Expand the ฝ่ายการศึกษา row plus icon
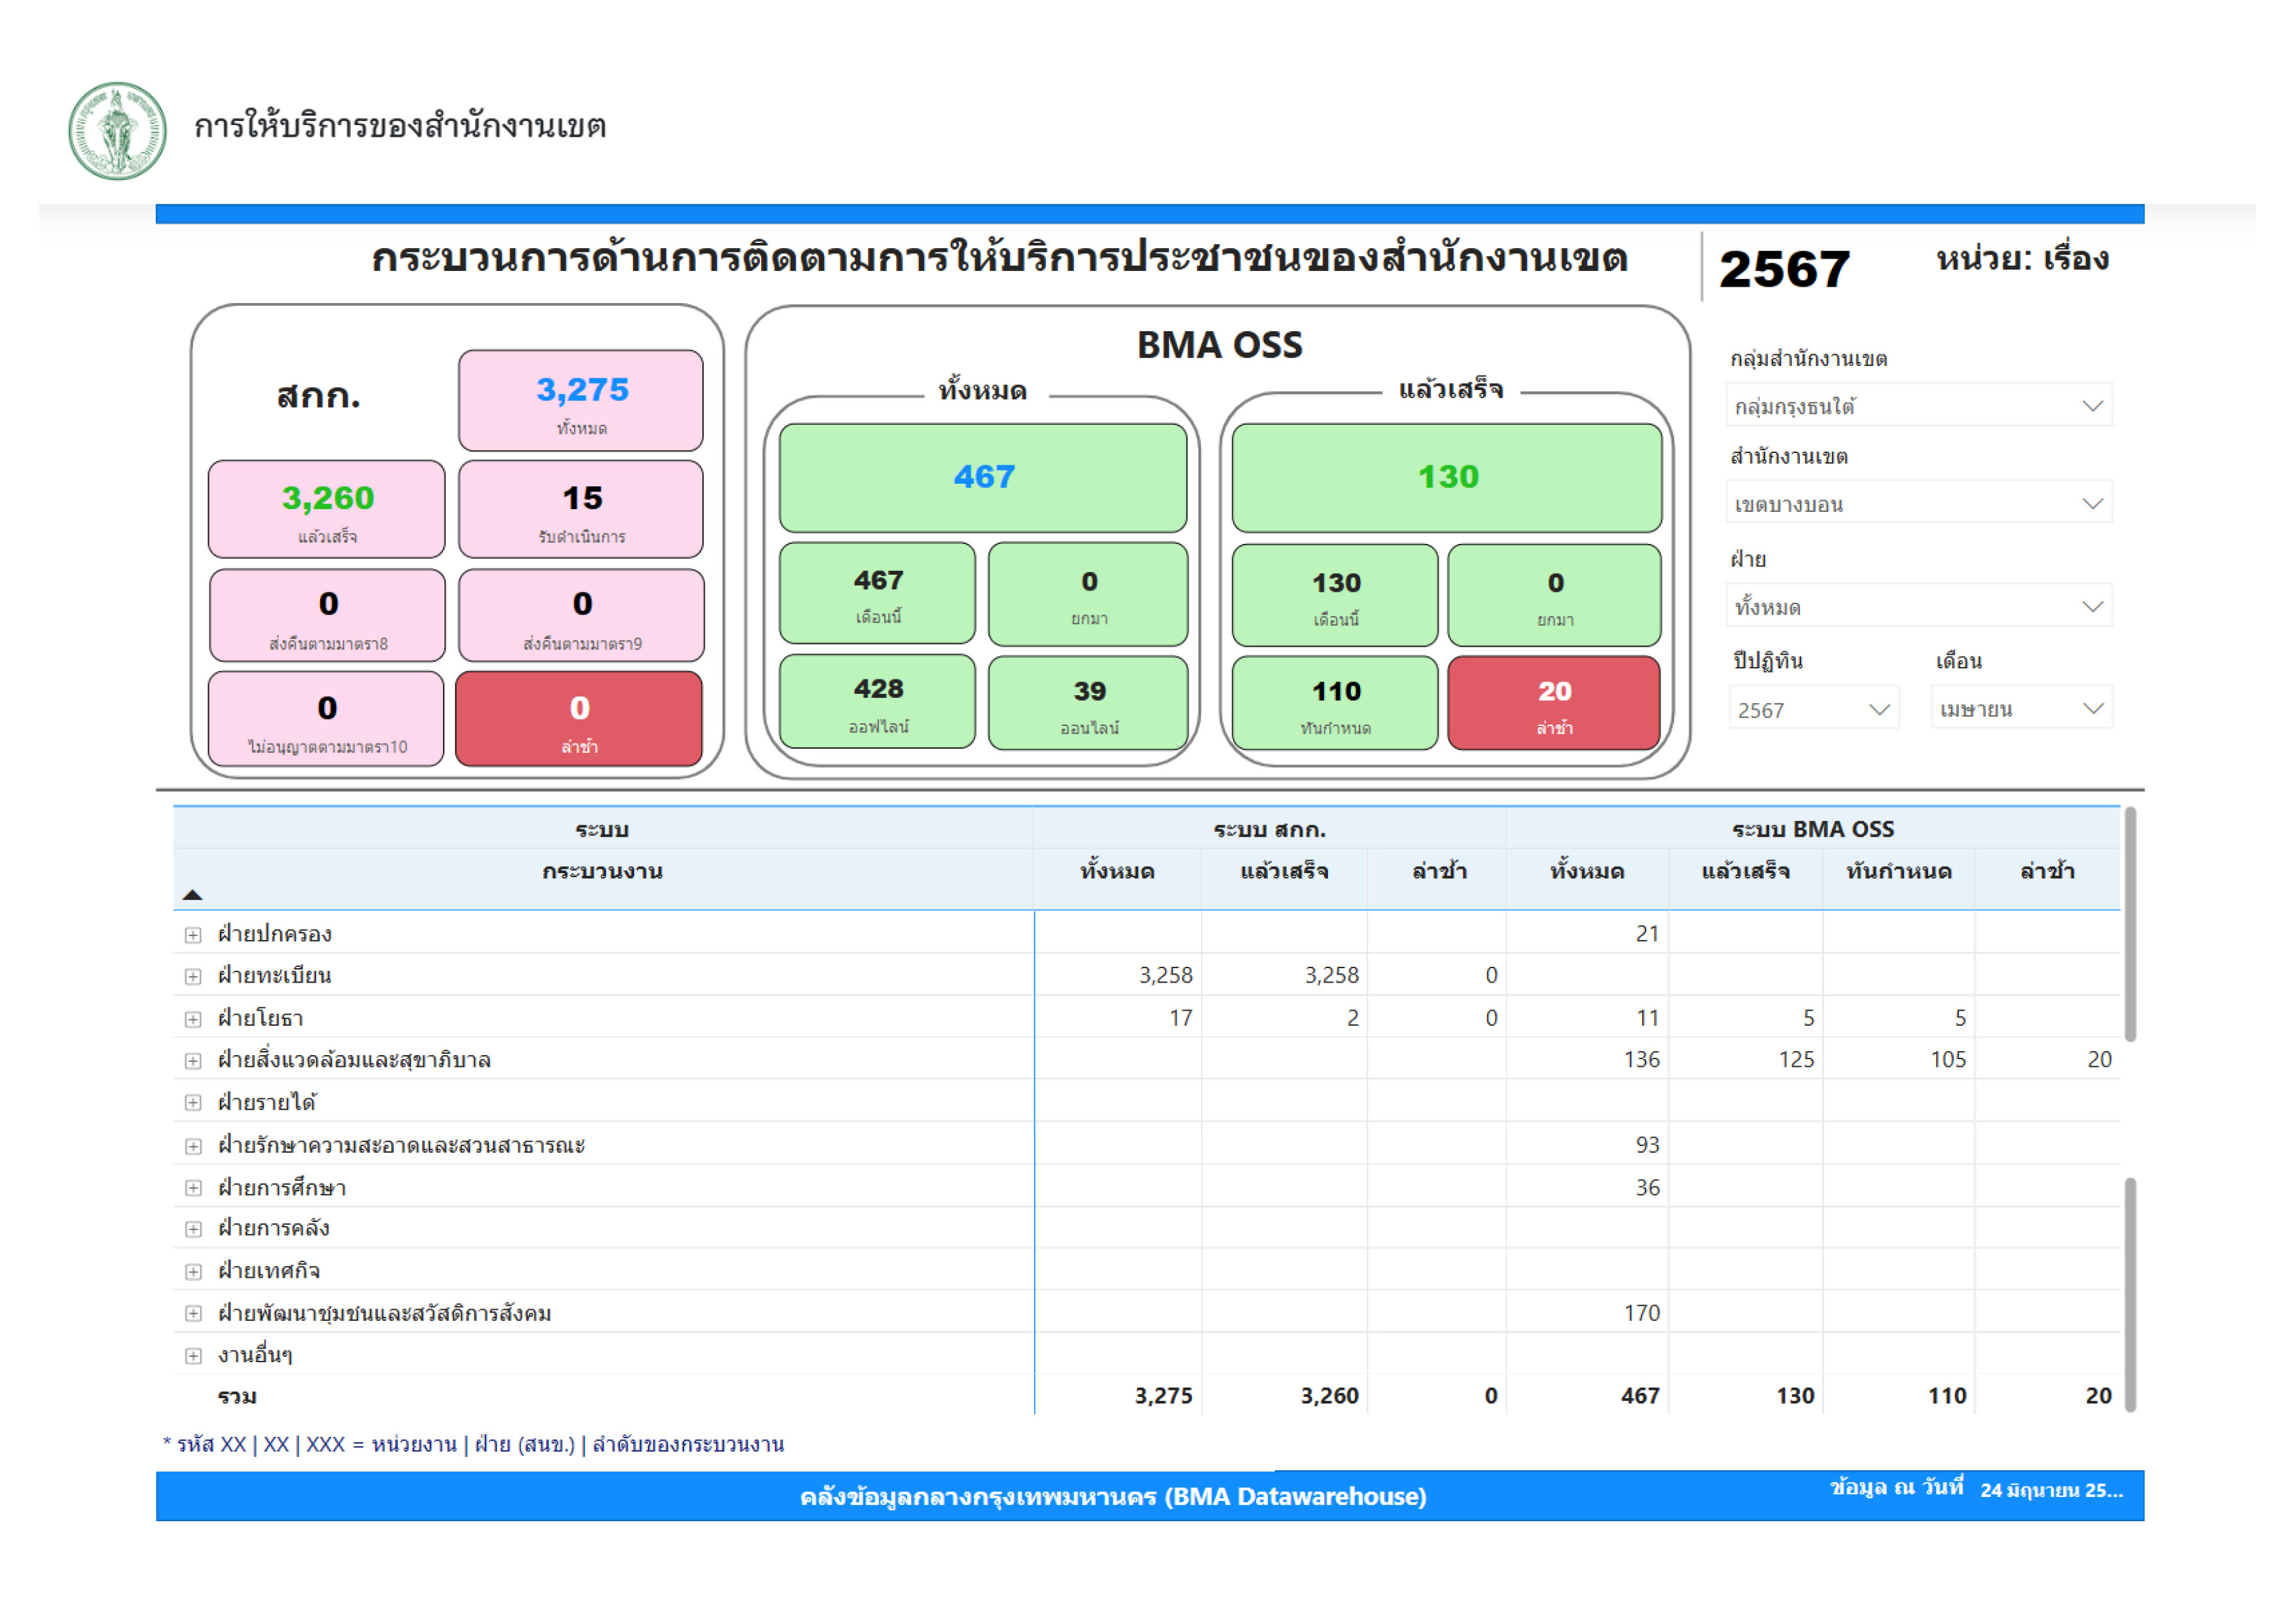 (193, 1189)
